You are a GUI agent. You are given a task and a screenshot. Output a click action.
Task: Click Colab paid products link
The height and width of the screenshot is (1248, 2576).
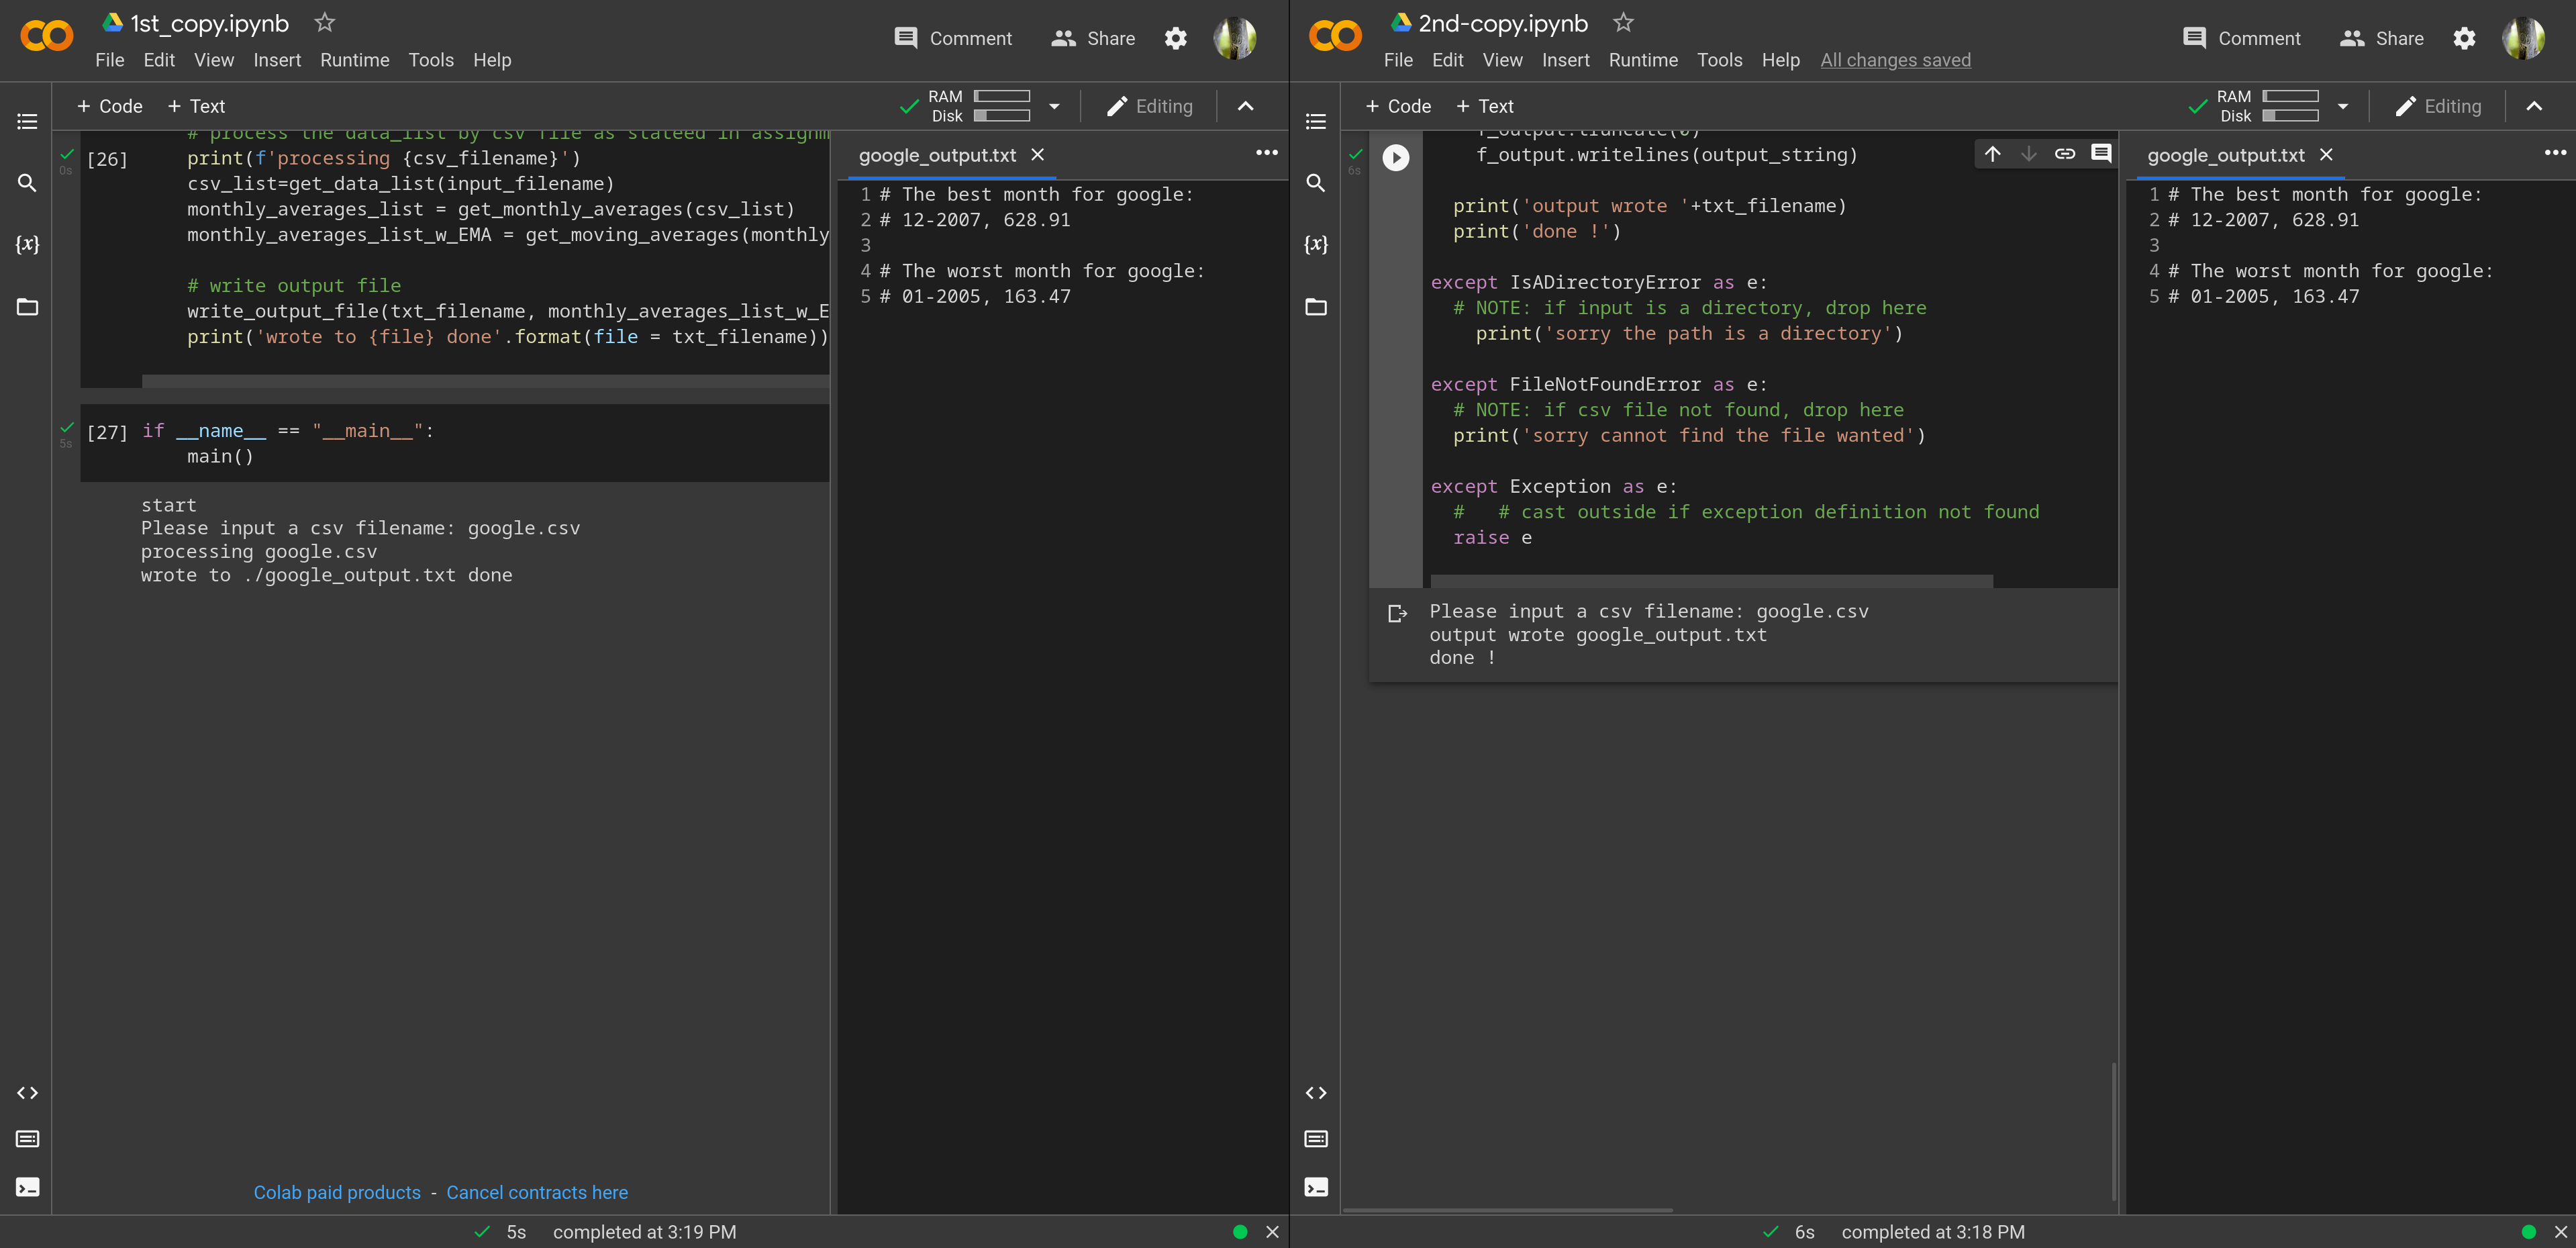click(x=337, y=1192)
